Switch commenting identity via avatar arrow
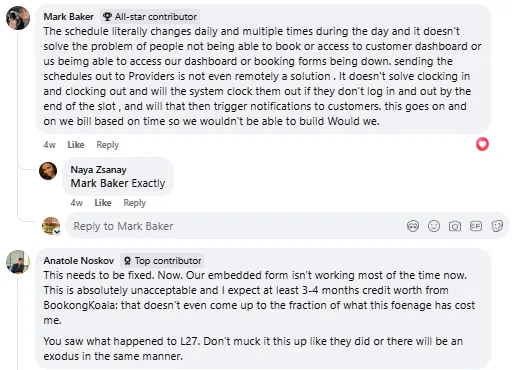The width and height of the screenshot is (517, 370). click(x=57, y=232)
